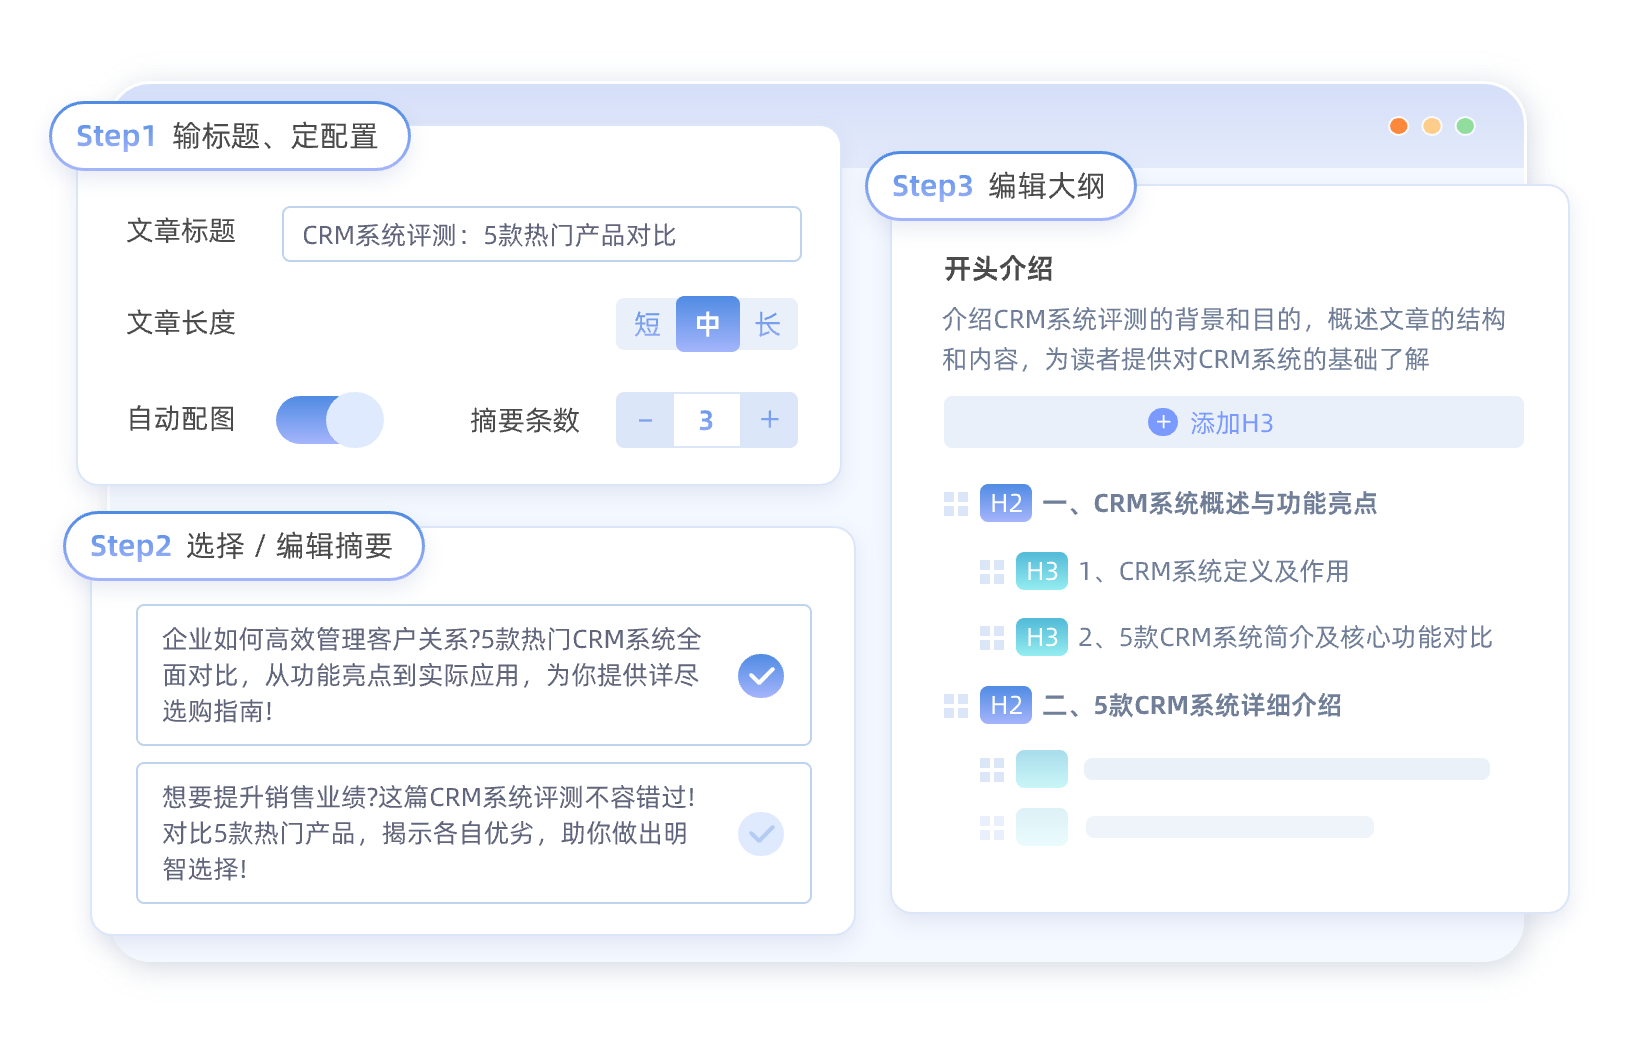This screenshot has height=1040, width=1640.
Task: Check the second summary starting 想要提升销售业绩
Action: (761, 834)
